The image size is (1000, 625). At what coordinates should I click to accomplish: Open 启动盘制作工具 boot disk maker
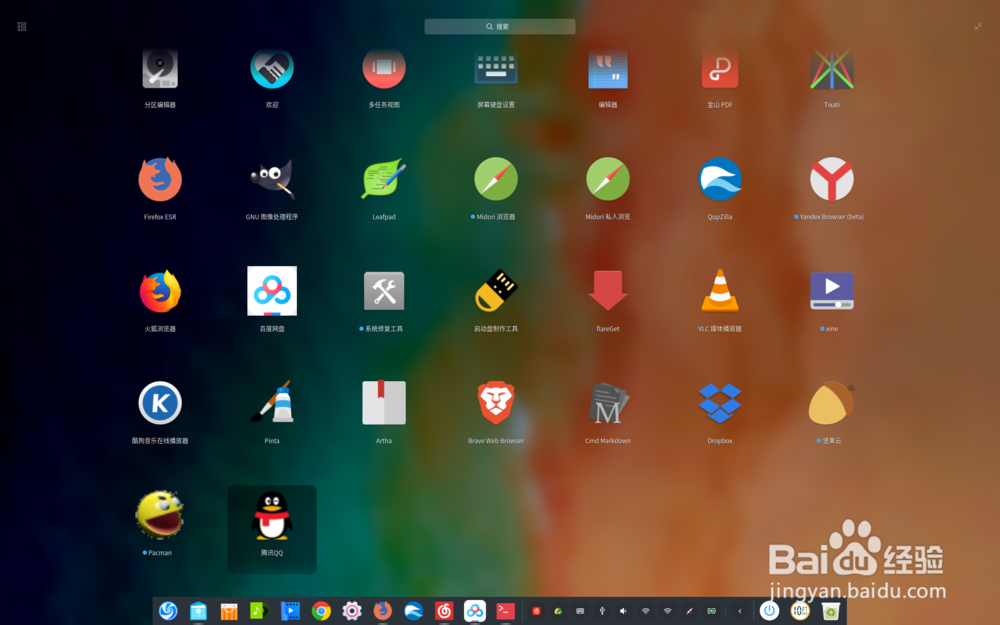pyautogui.click(x=496, y=291)
